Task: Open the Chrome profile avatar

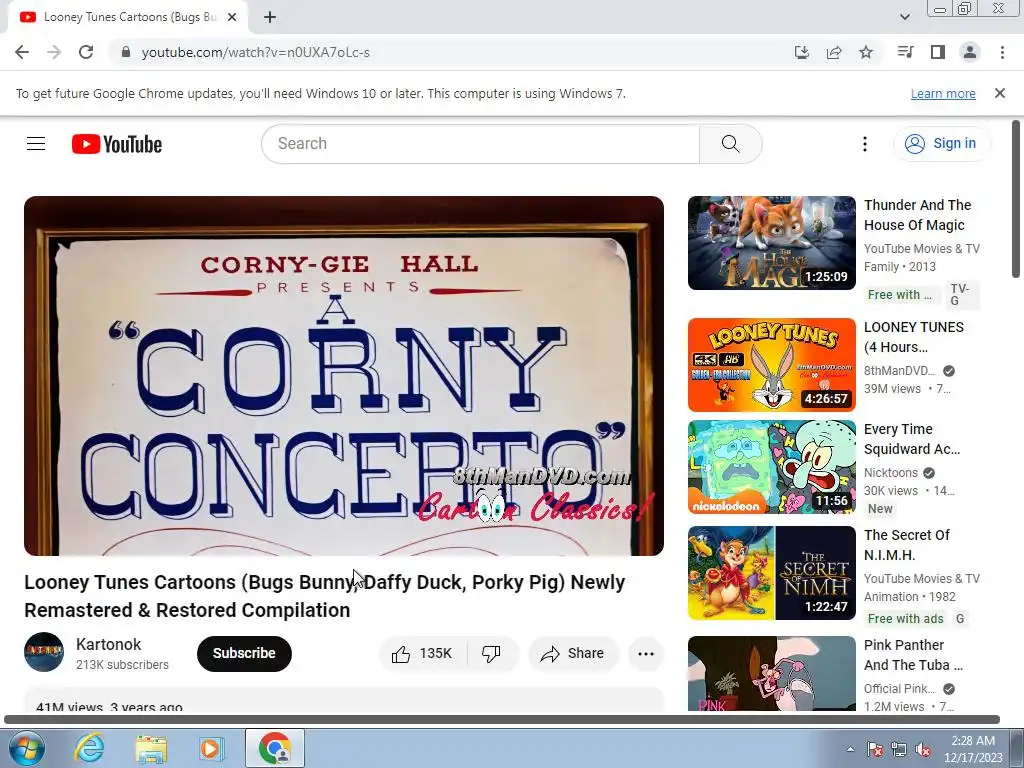Action: pyautogui.click(x=970, y=52)
